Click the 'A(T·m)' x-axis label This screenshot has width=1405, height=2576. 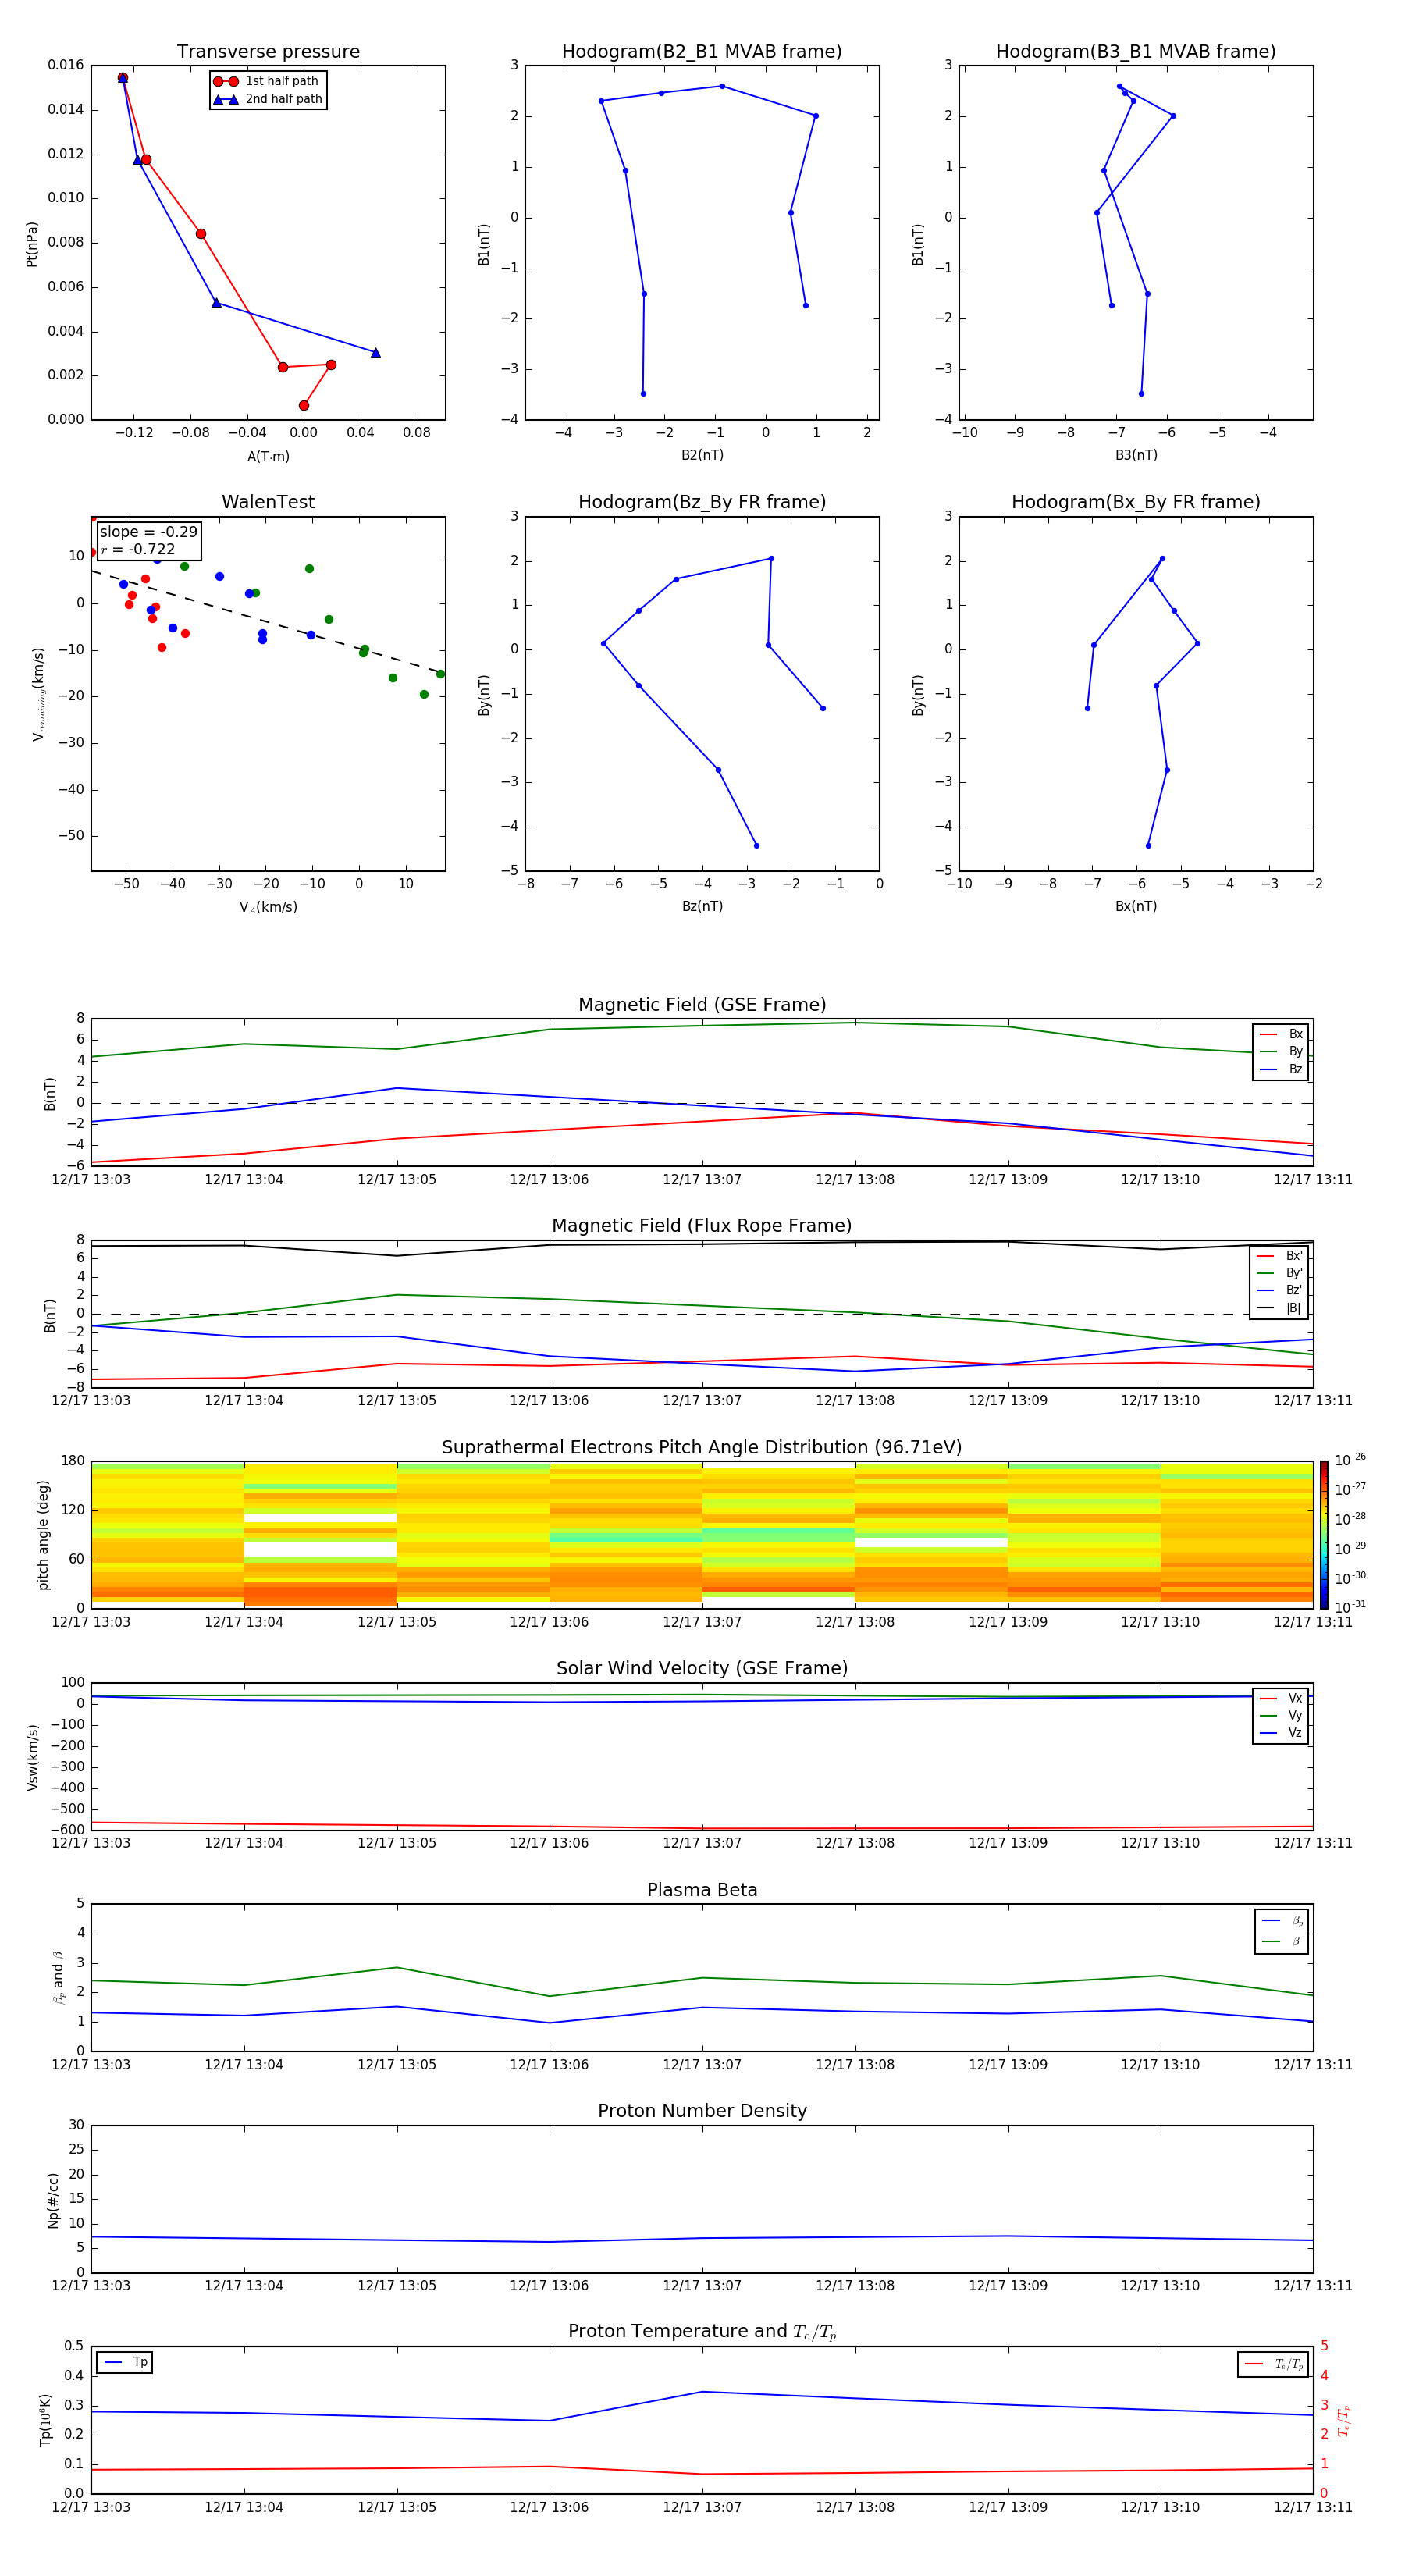click(268, 457)
